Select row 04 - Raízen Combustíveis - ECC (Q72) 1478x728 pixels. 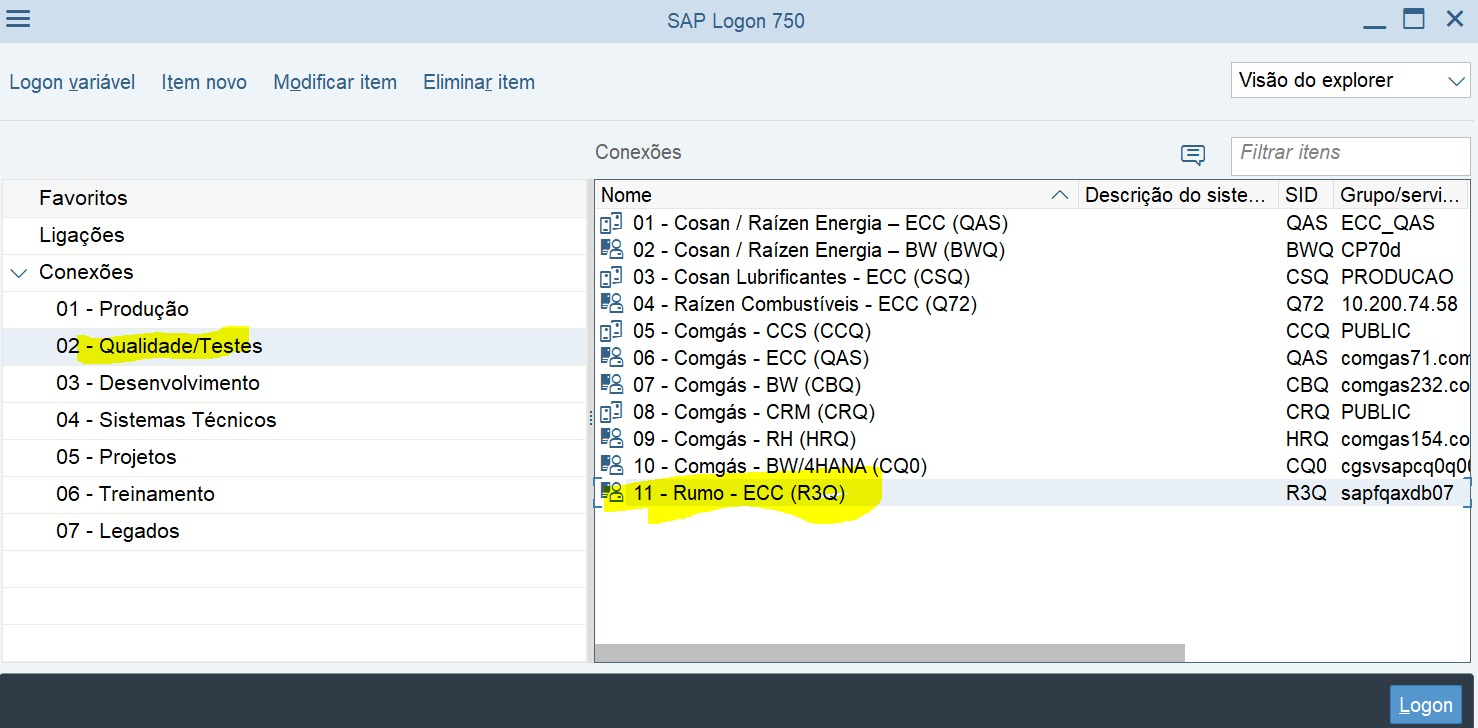(1032, 304)
